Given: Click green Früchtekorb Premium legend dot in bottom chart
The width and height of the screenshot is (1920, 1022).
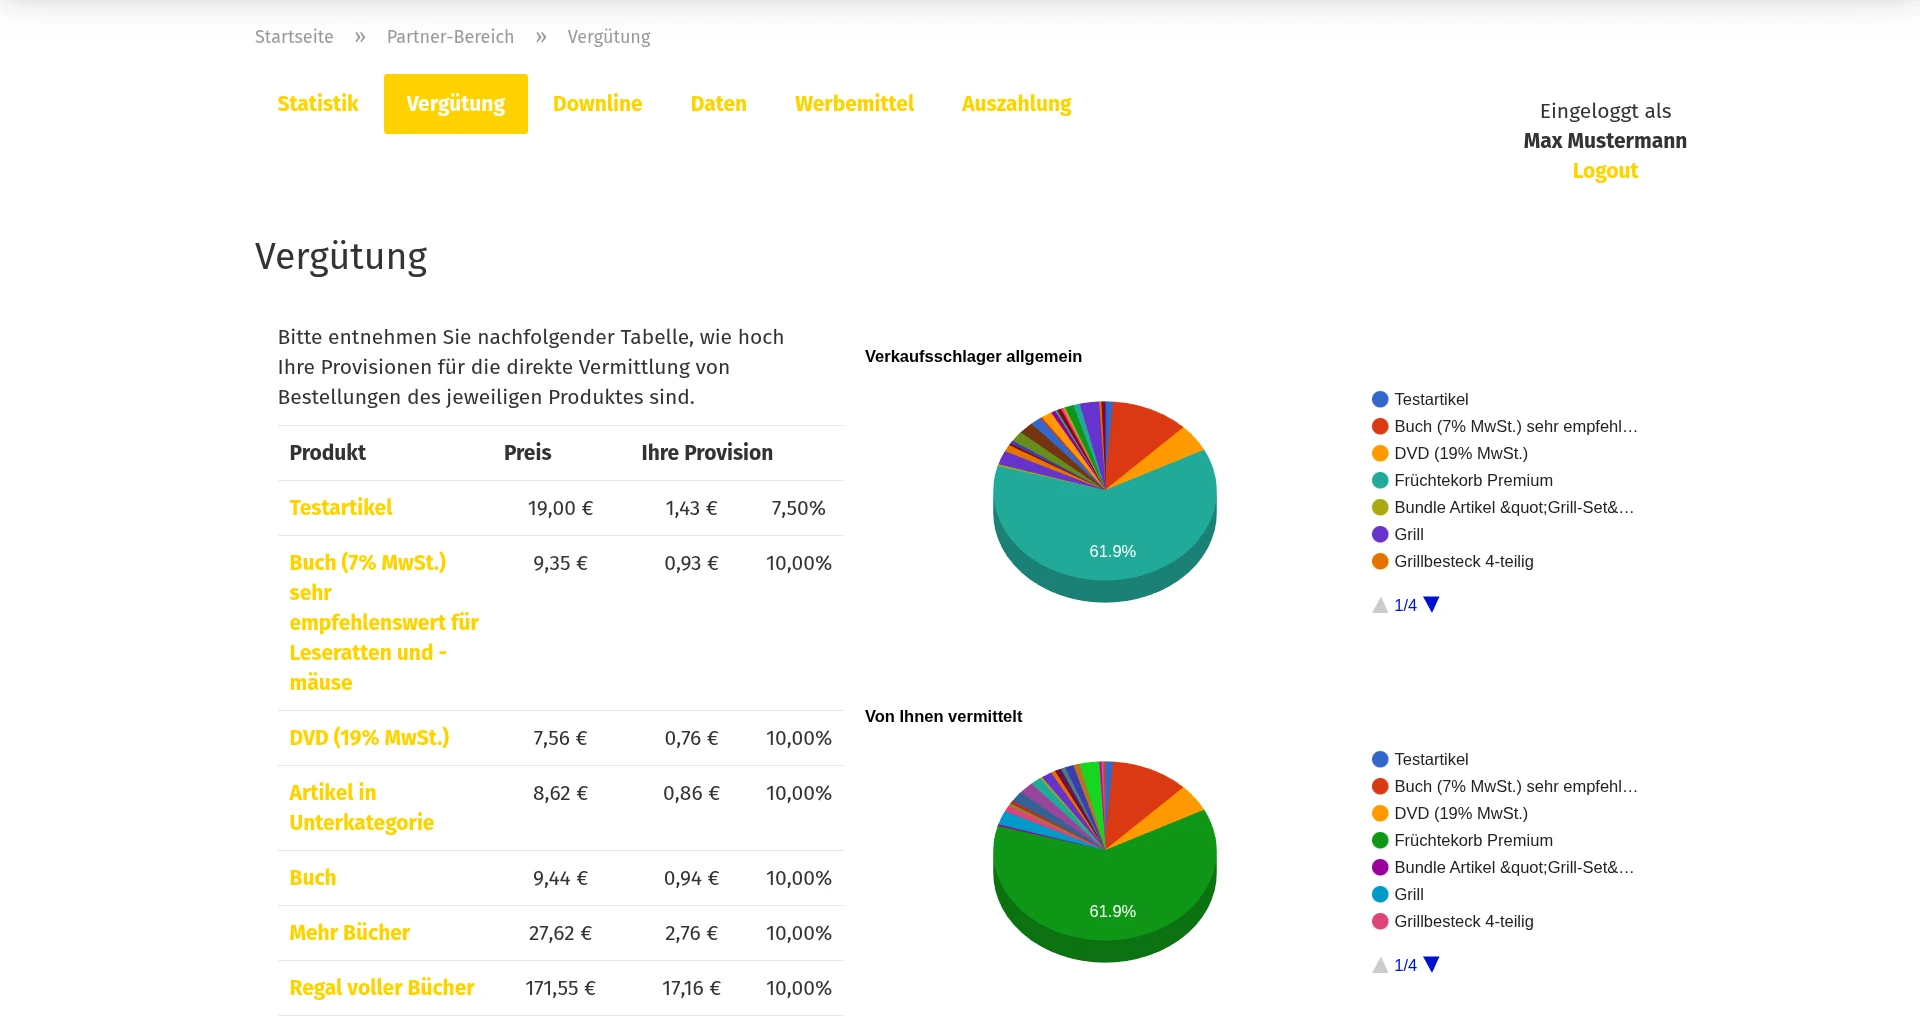Looking at the screenshot, I should (x=1380, y=841).
